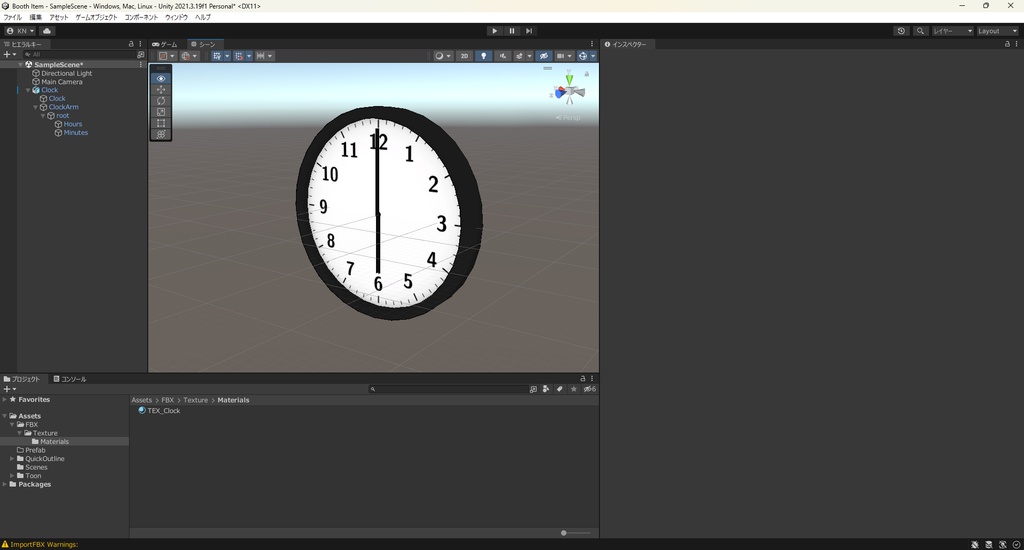Open search picker icon in Project panel
Screen dimensions: 1024x550
tap(533, 389)
